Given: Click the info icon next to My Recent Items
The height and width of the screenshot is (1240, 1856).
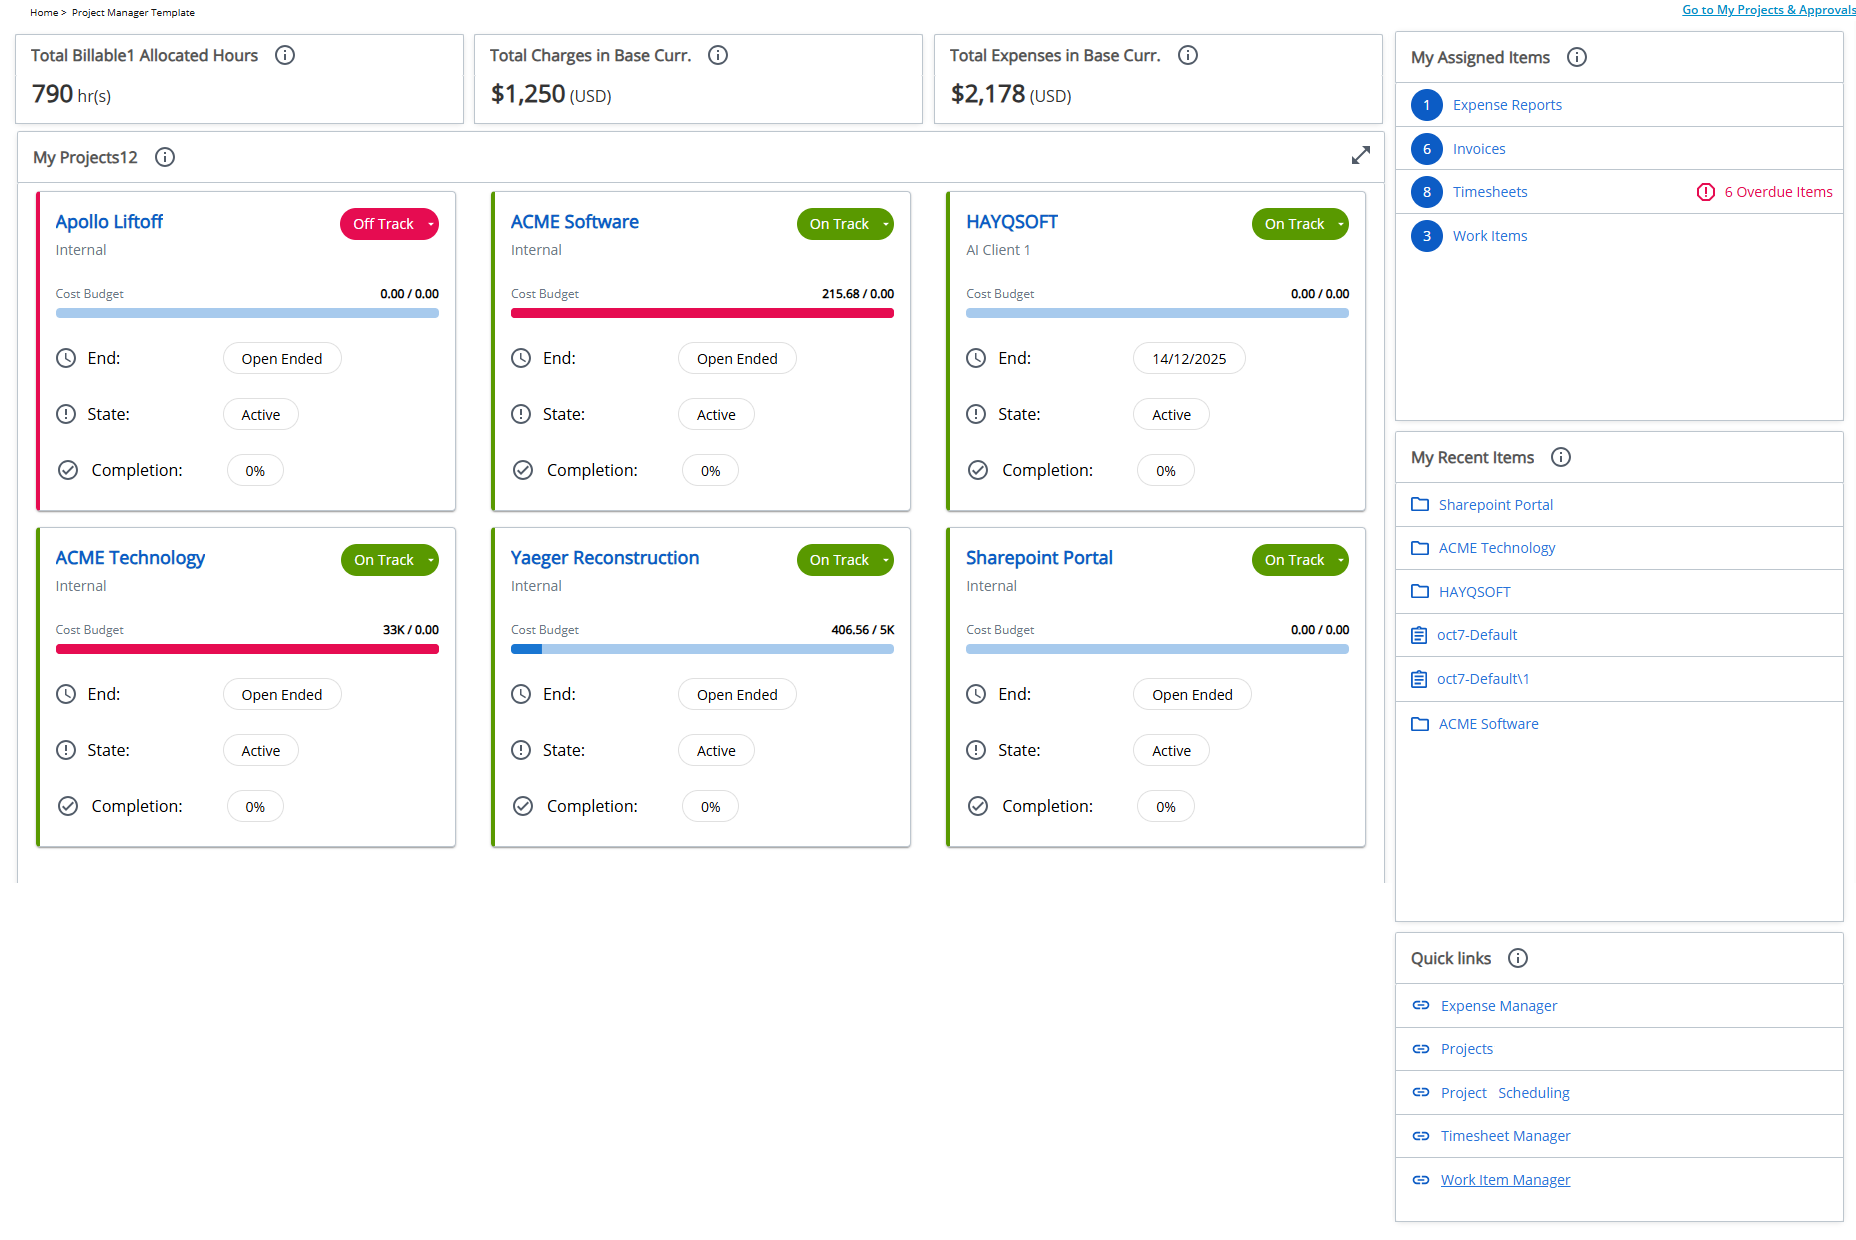Looking at the screenshot, I should [1561, 457].
